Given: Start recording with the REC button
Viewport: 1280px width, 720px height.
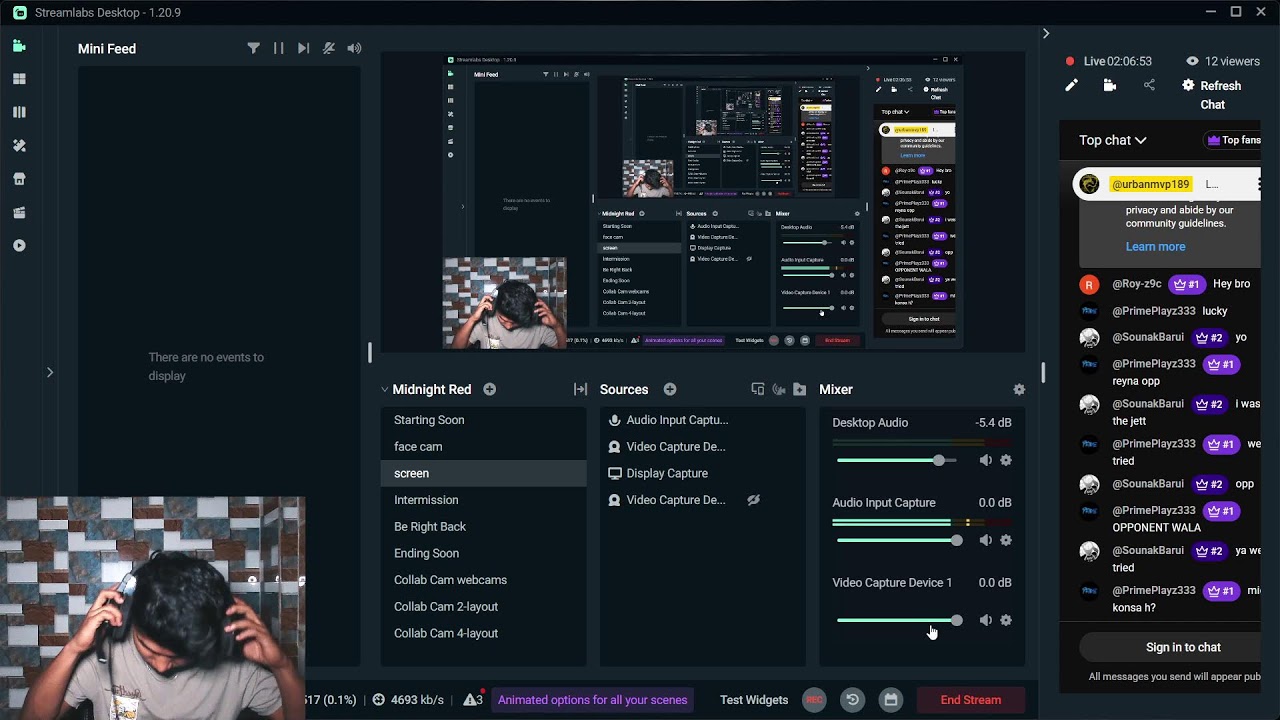Looking at the screenshot, I should 814,700.
